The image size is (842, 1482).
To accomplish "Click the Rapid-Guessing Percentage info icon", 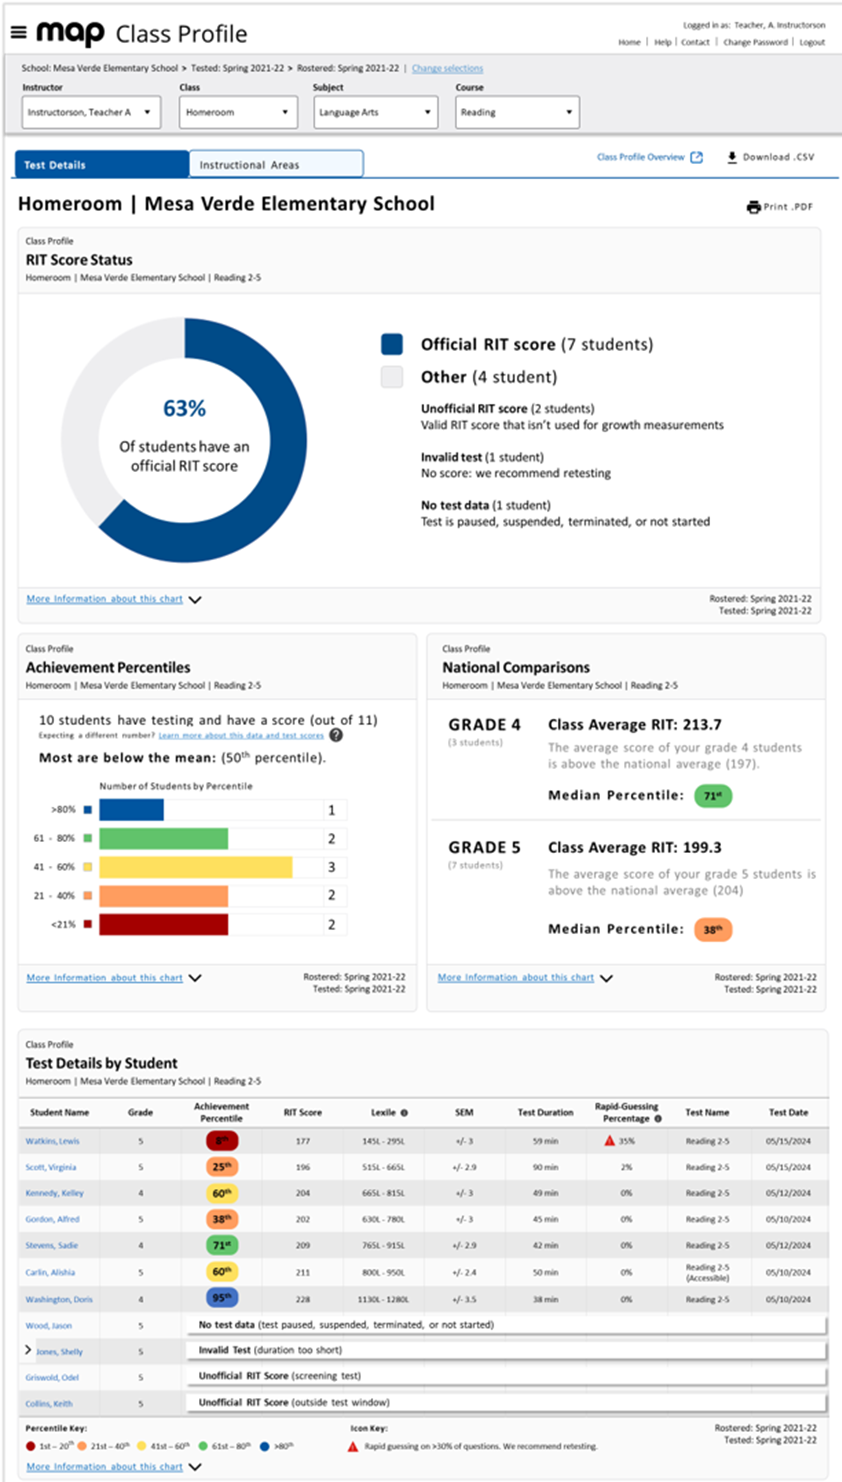I will 658,1116.
